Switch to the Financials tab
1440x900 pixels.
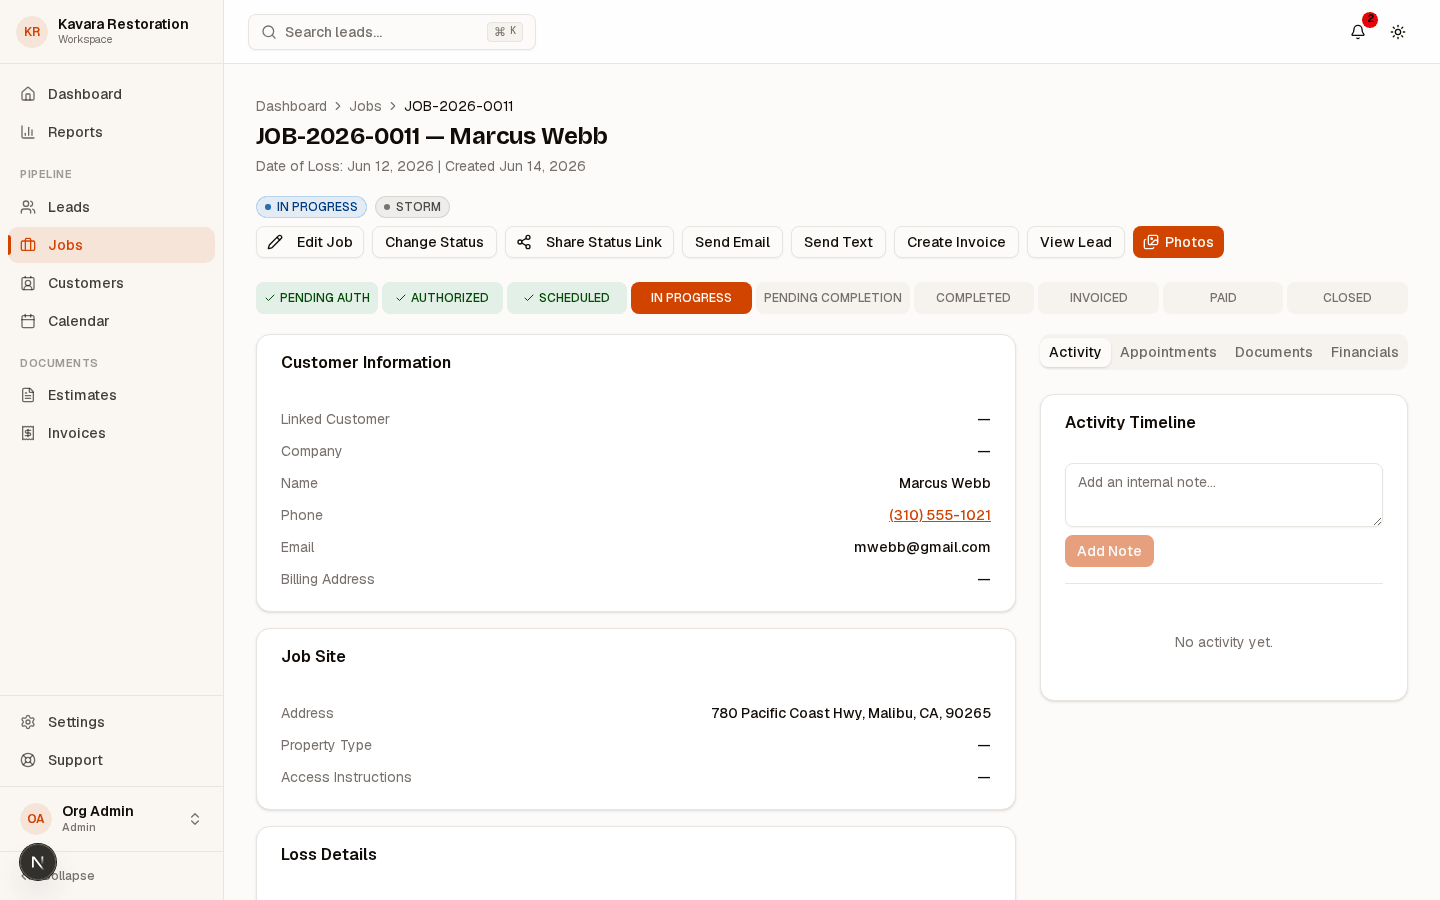coord(1364,352)
